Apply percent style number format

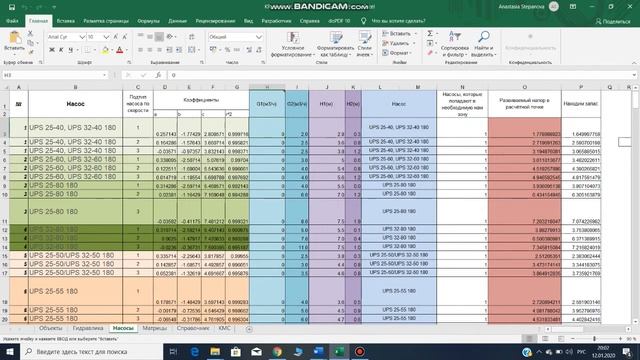227,50
